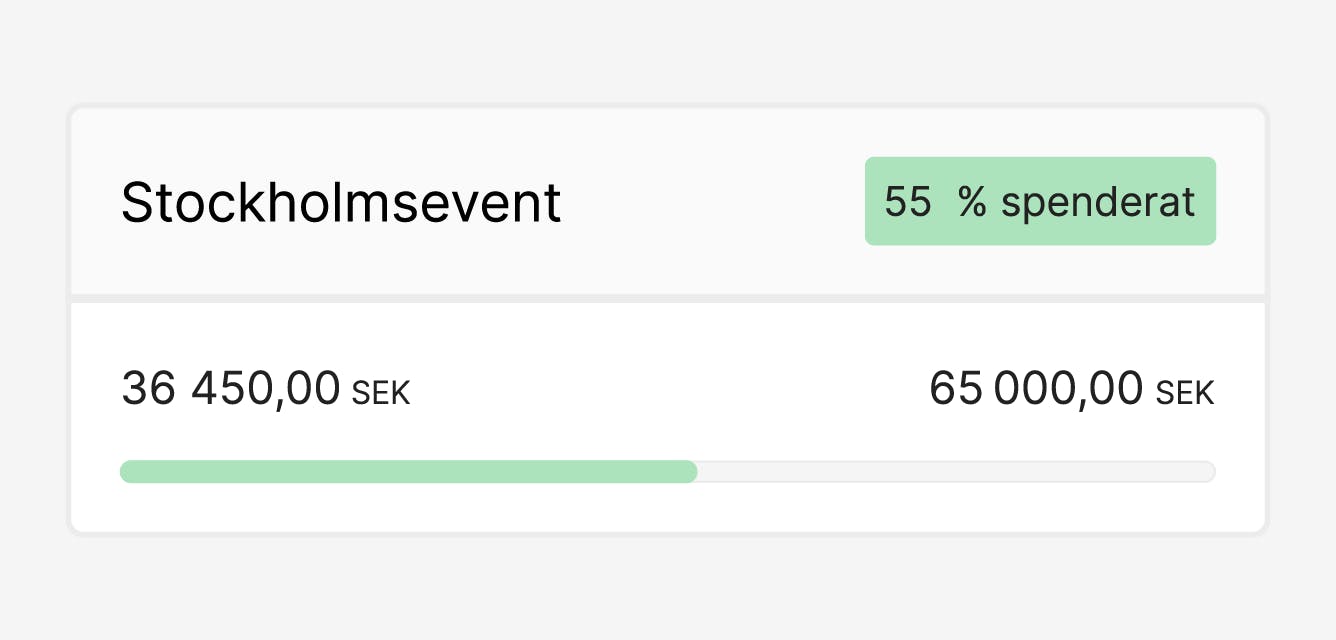Click the total budget amount 65 000,00

(1036, 389)
